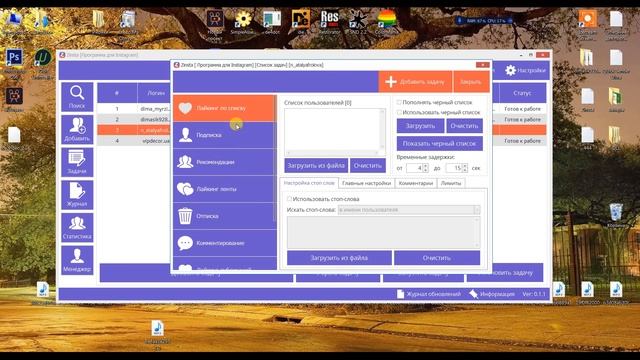Open the Задачи tasks section in sidebar
The width and height of the screenshot is (640, 360).
[77, 162]
